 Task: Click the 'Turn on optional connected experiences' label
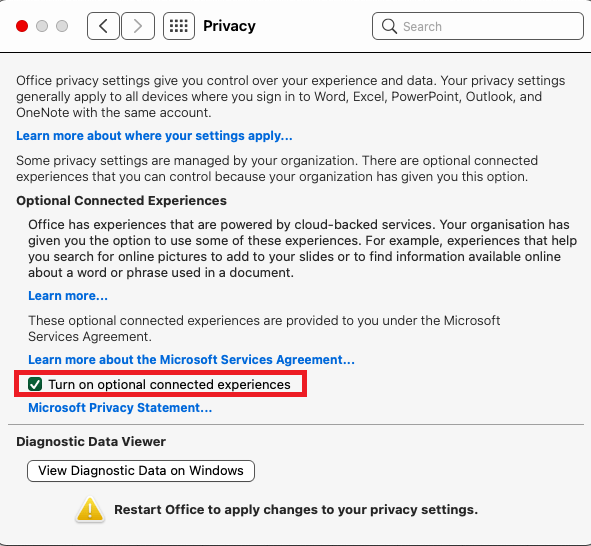tap(169, 384)
